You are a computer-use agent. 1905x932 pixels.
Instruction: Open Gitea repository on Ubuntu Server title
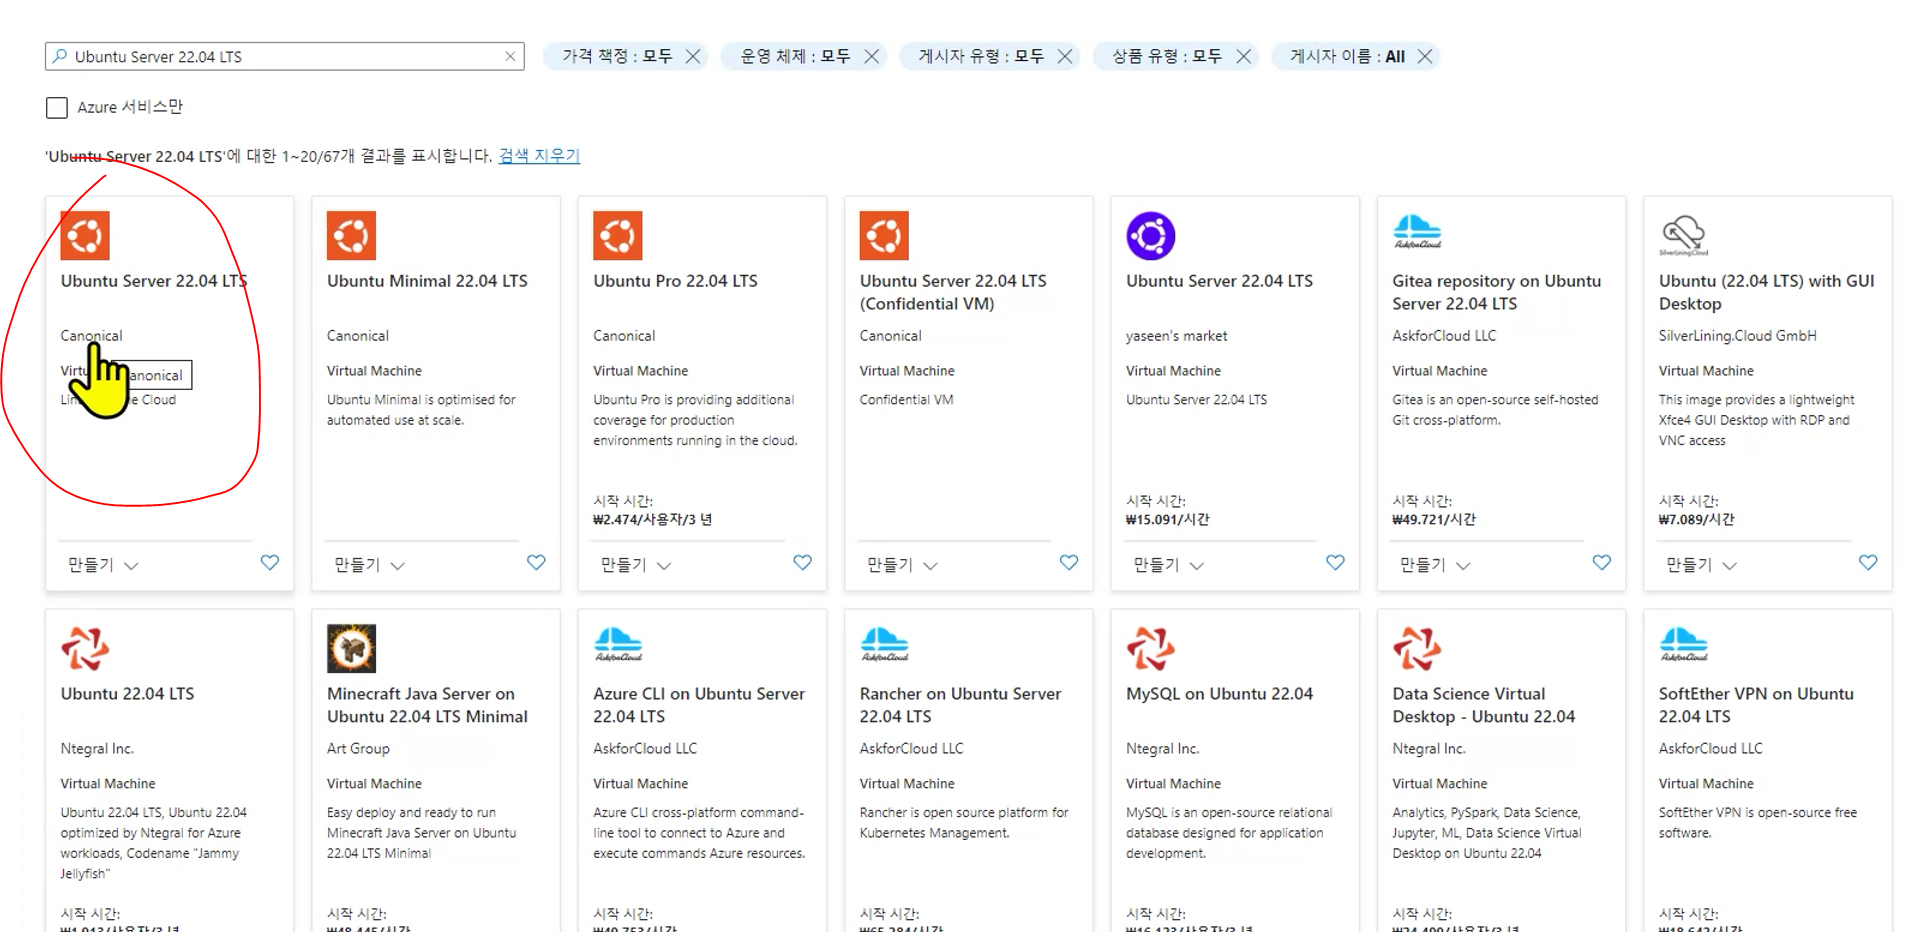(x=1497, y=292)
